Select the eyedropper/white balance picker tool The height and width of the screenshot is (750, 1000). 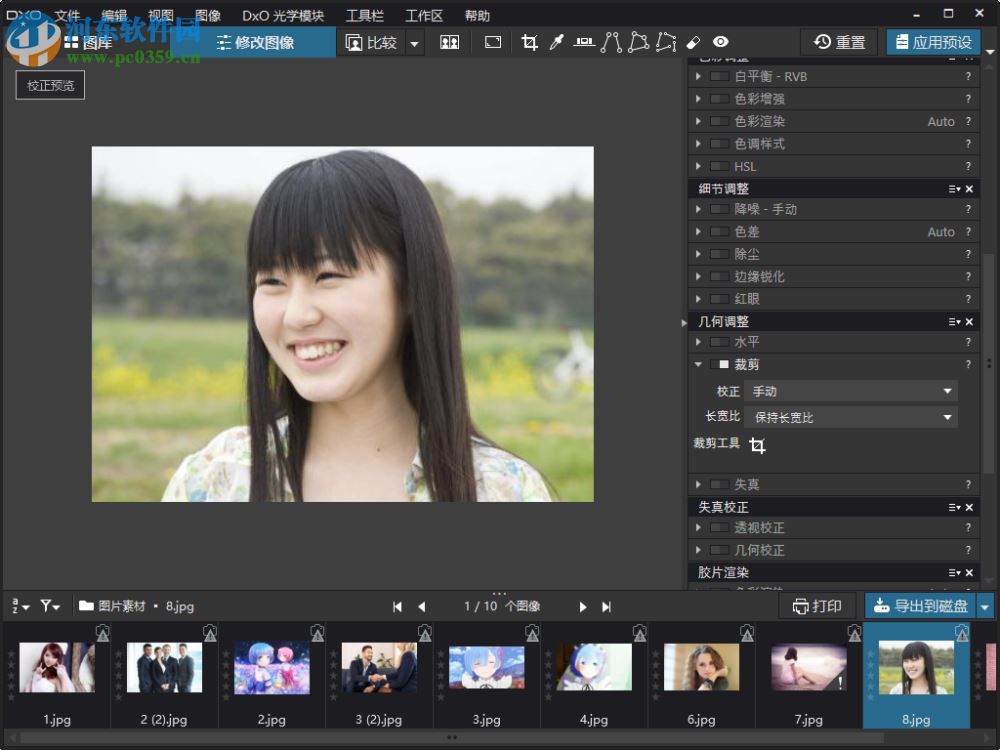(557, 42)
